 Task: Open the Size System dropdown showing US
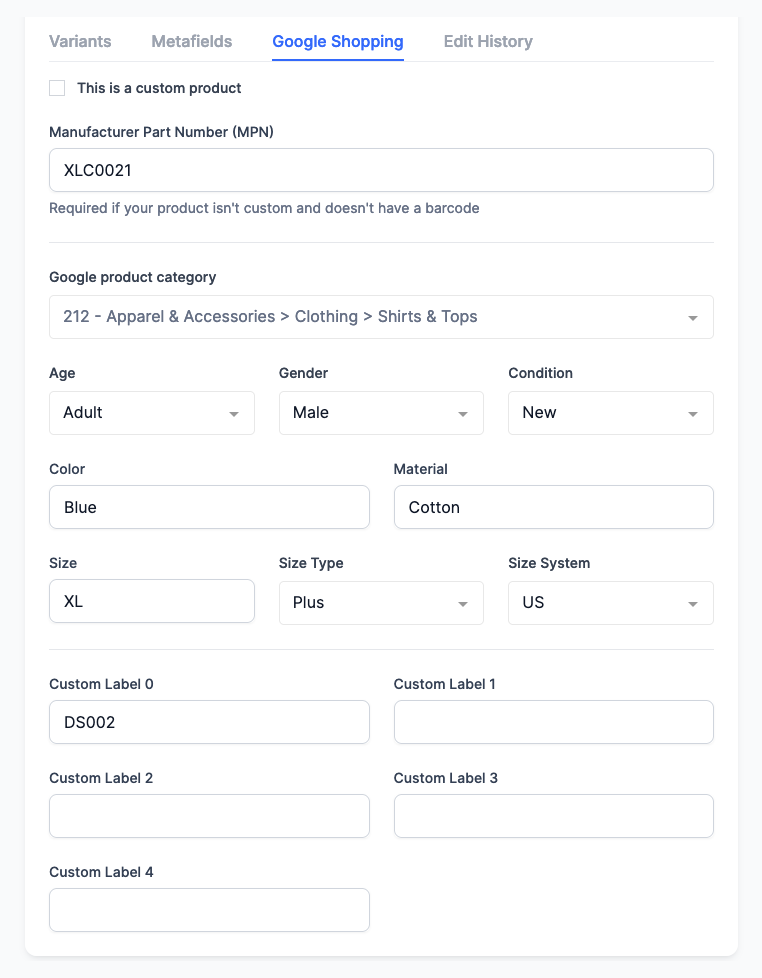pos(610,603)
